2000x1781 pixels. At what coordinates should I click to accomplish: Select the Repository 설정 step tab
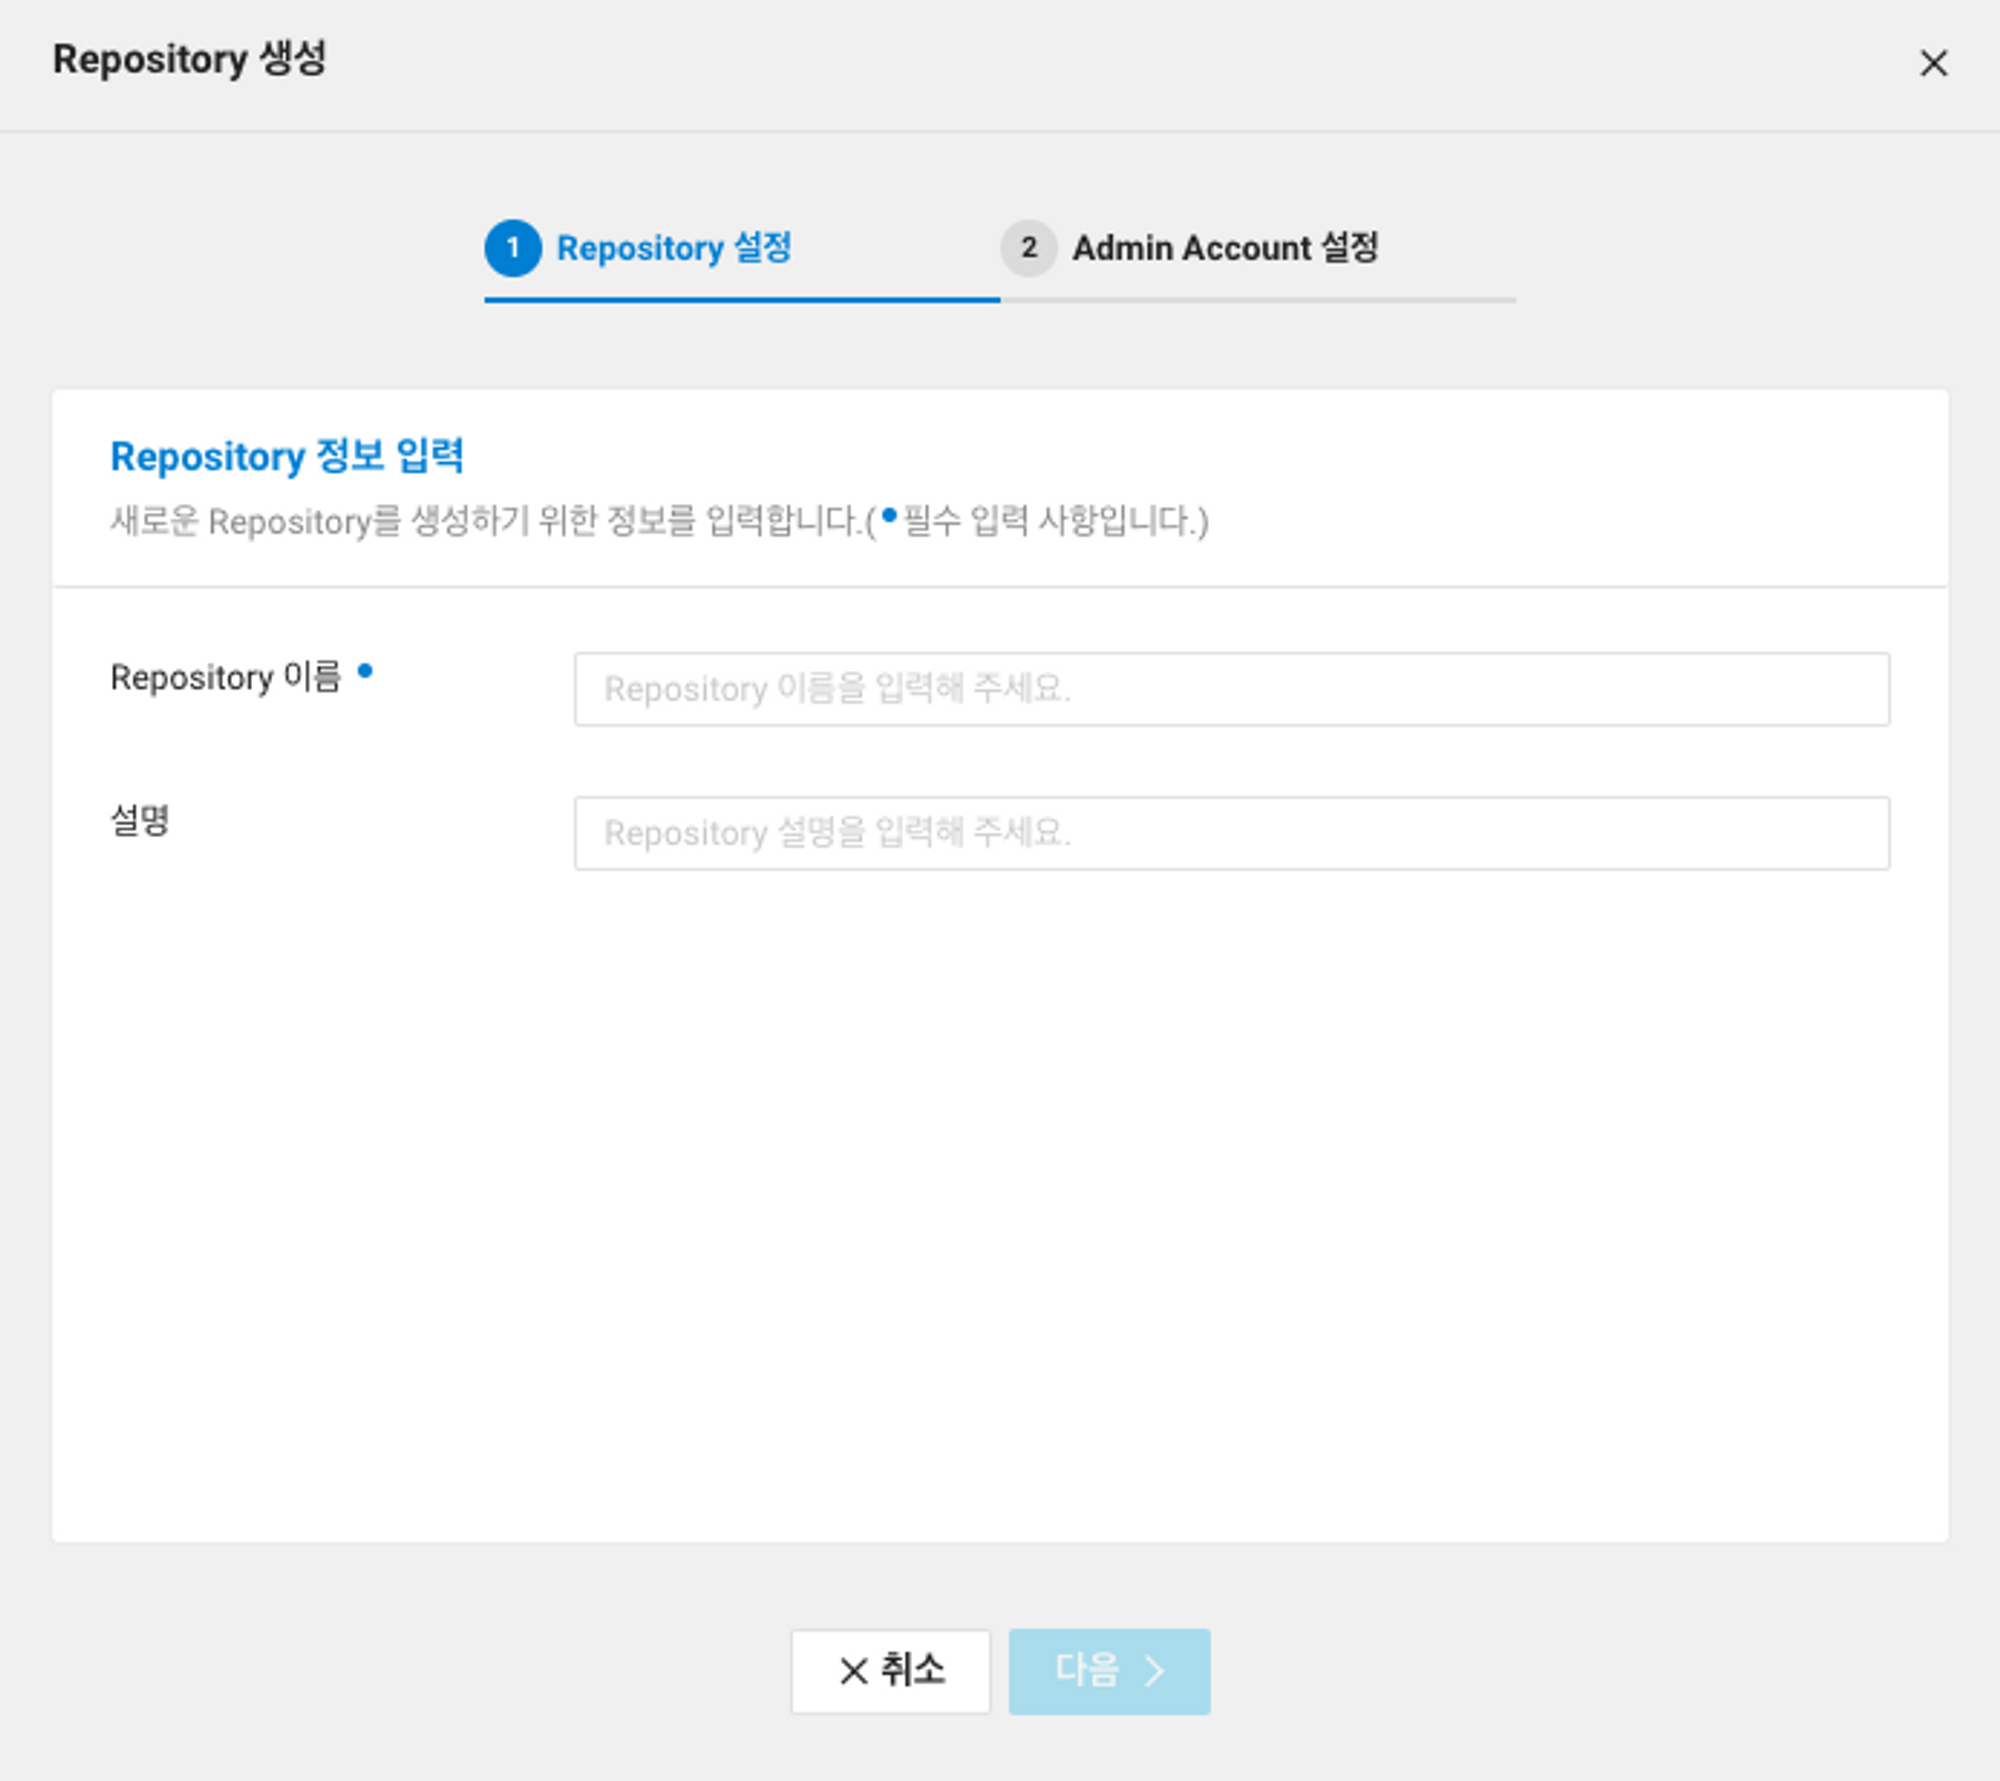[x=673, y=248]
